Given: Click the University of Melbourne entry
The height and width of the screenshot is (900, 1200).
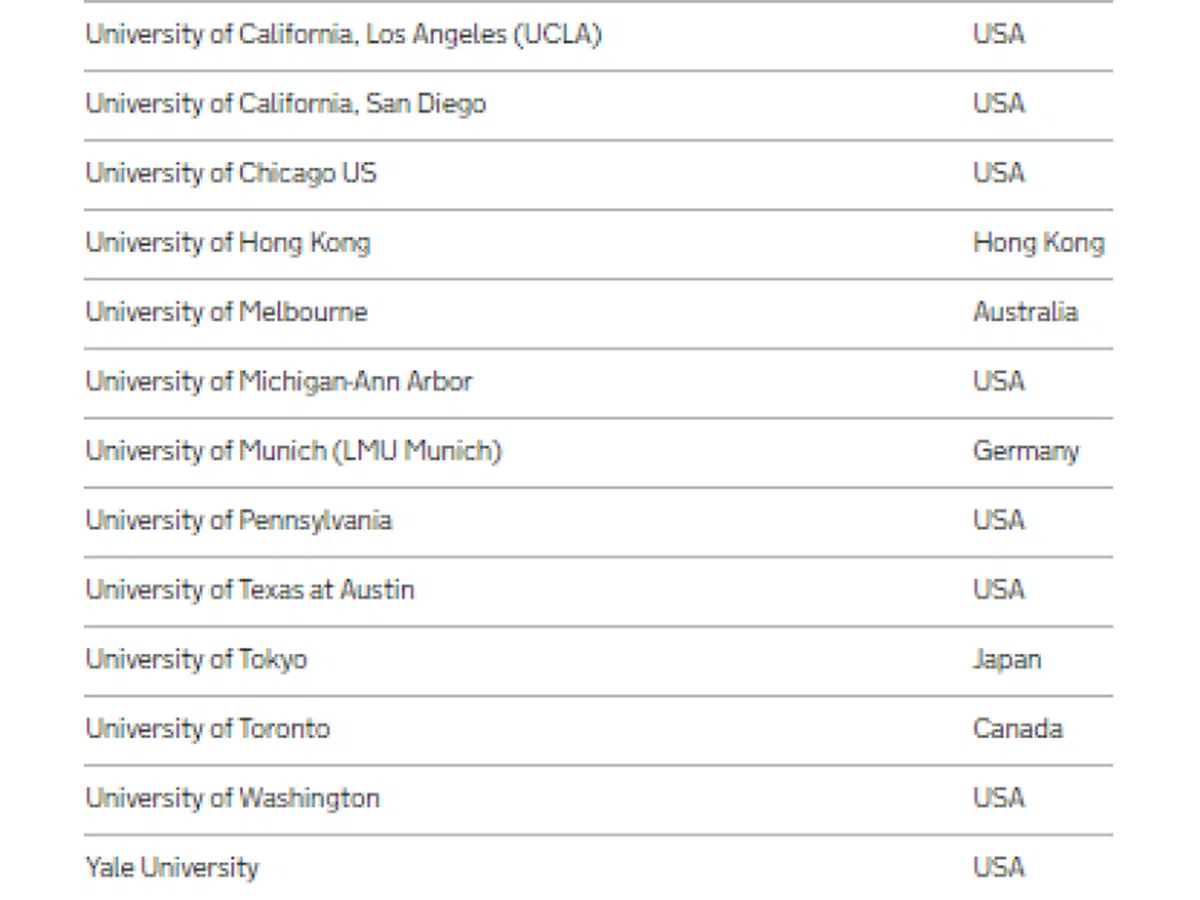Looking at the screenshot, I should 226,312.
